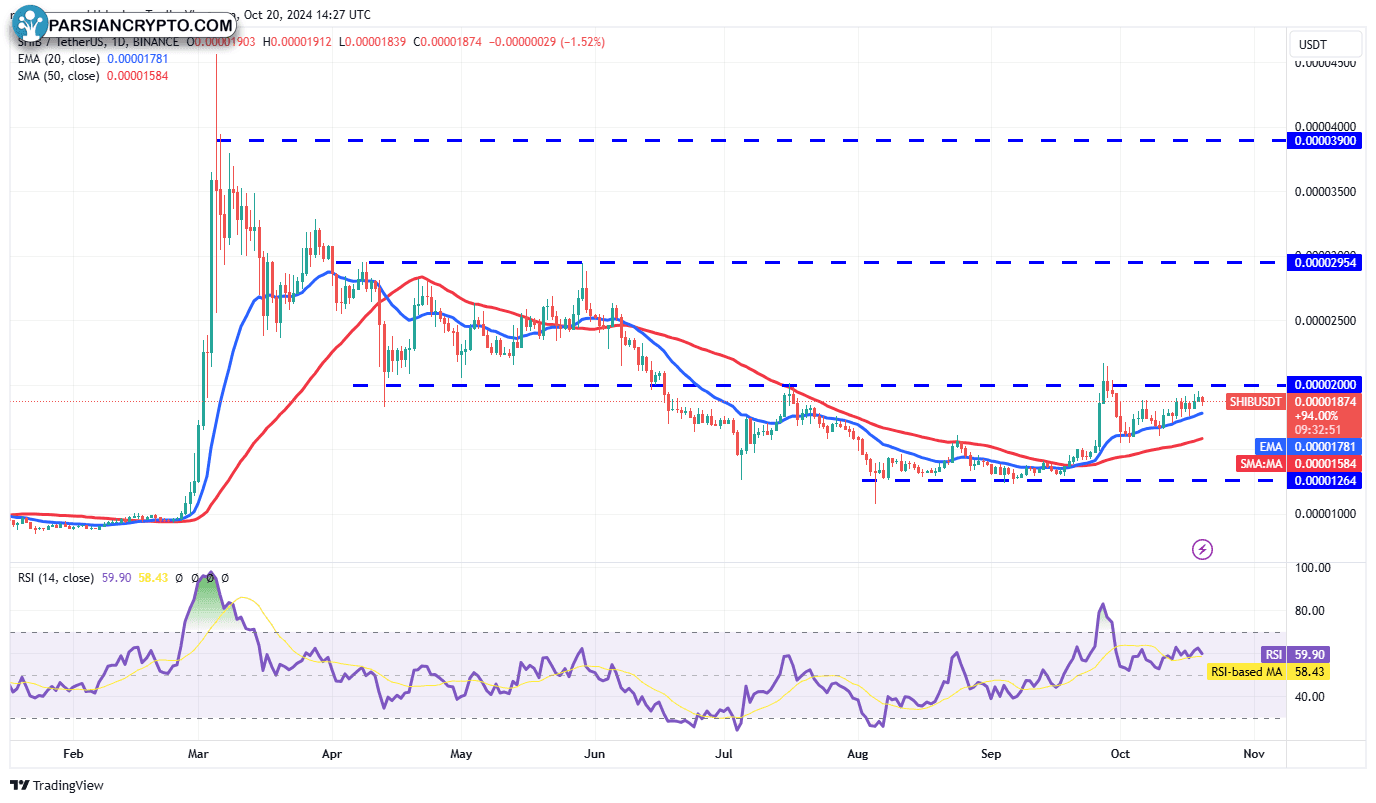Open the TradingView logo link
This screenshot has width=1376, height=803.
click(57, 785)
